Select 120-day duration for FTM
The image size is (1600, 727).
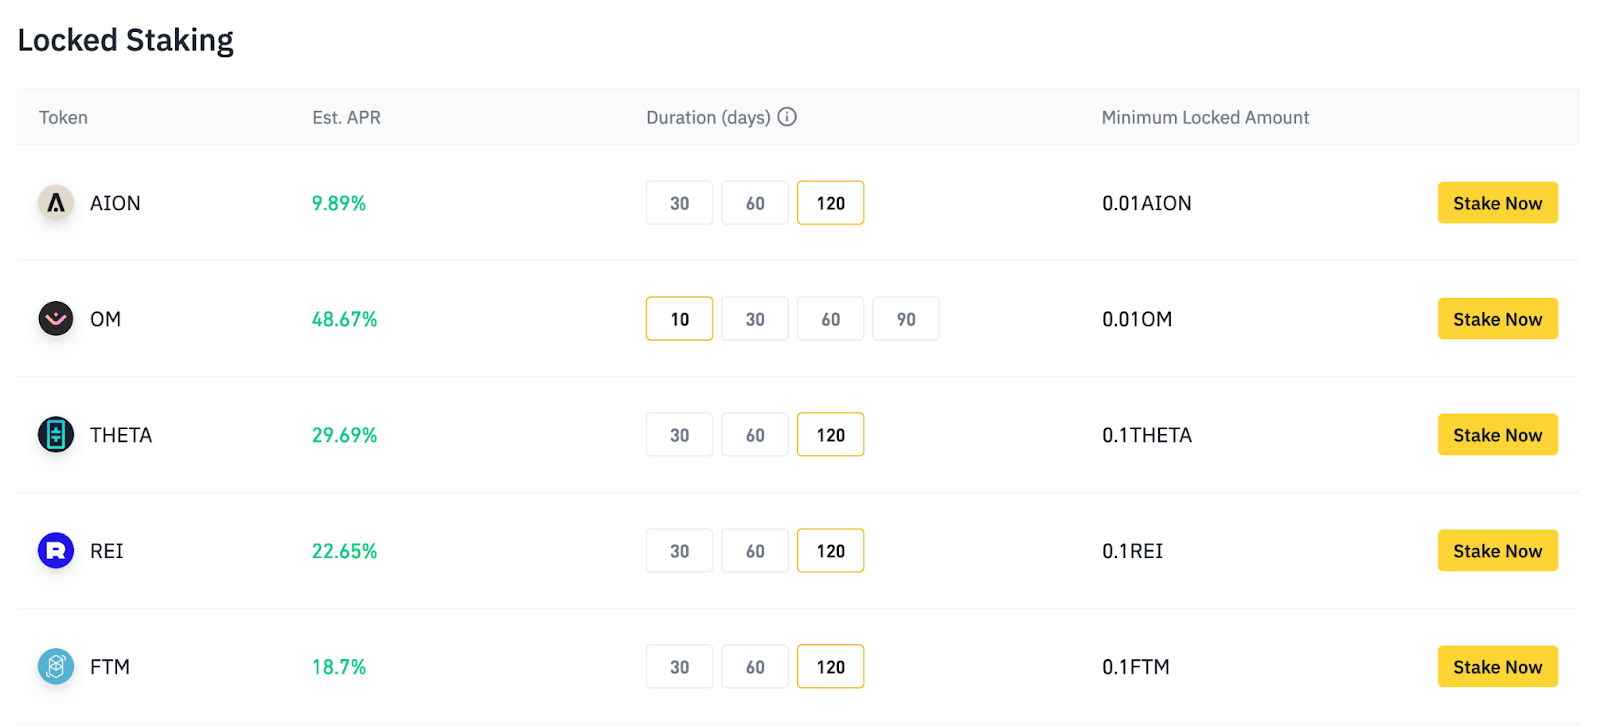click(830, 667)
